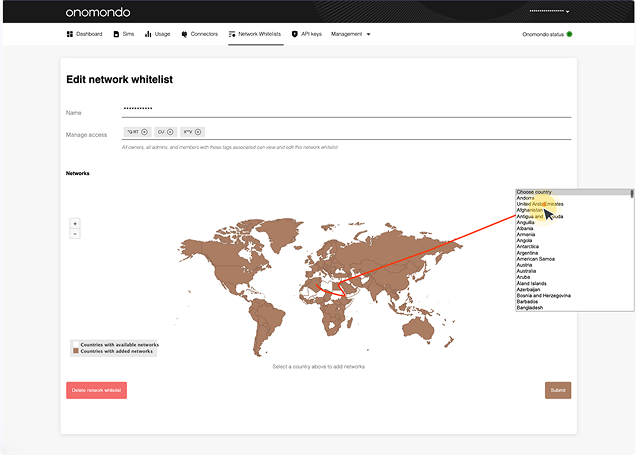
Task: Choose Albania in the country list
Action: pos(573,228)
